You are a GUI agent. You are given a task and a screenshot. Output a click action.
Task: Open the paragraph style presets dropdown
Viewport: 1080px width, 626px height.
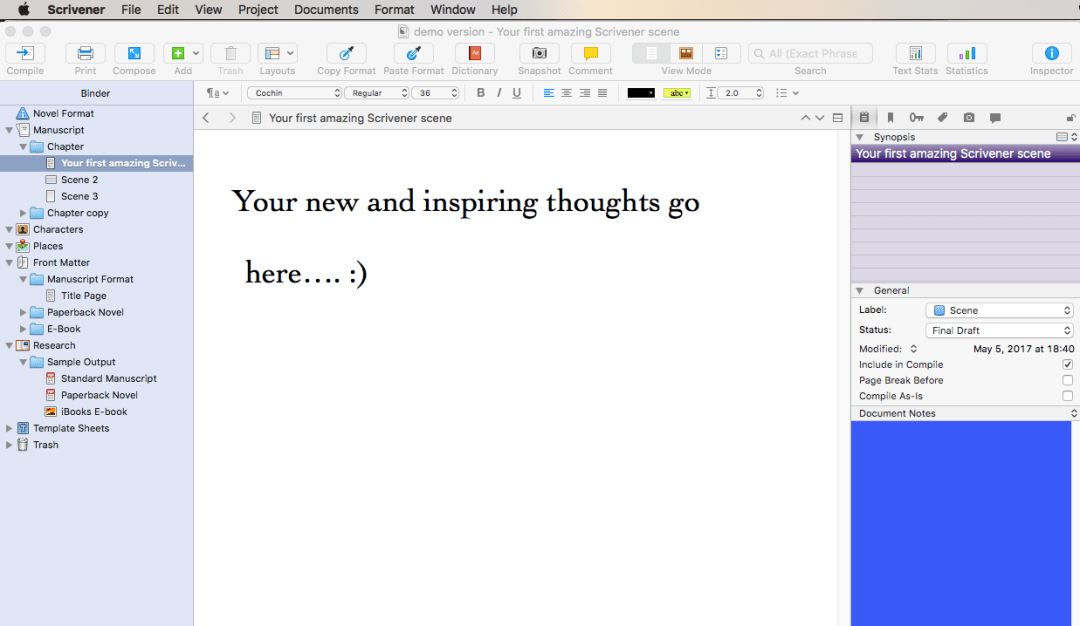(218, 93)
